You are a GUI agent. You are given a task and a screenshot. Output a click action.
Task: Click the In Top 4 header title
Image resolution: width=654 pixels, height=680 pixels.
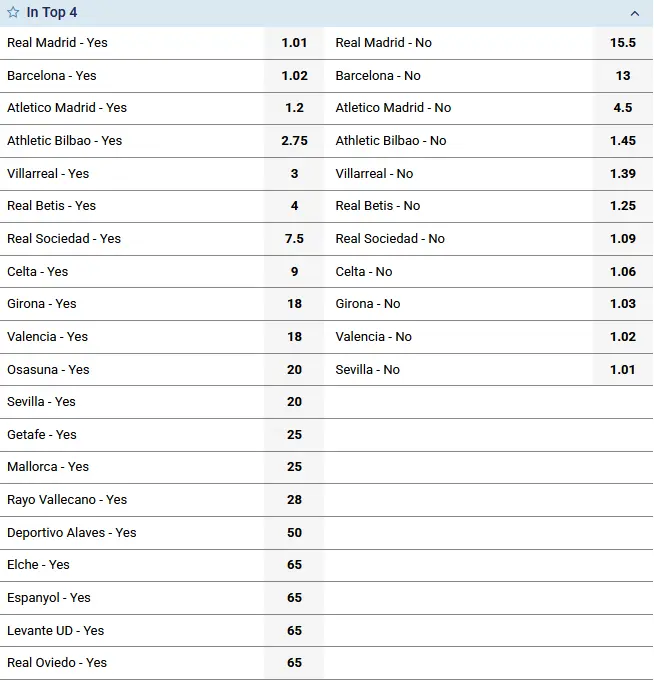[x=52, y=13]
